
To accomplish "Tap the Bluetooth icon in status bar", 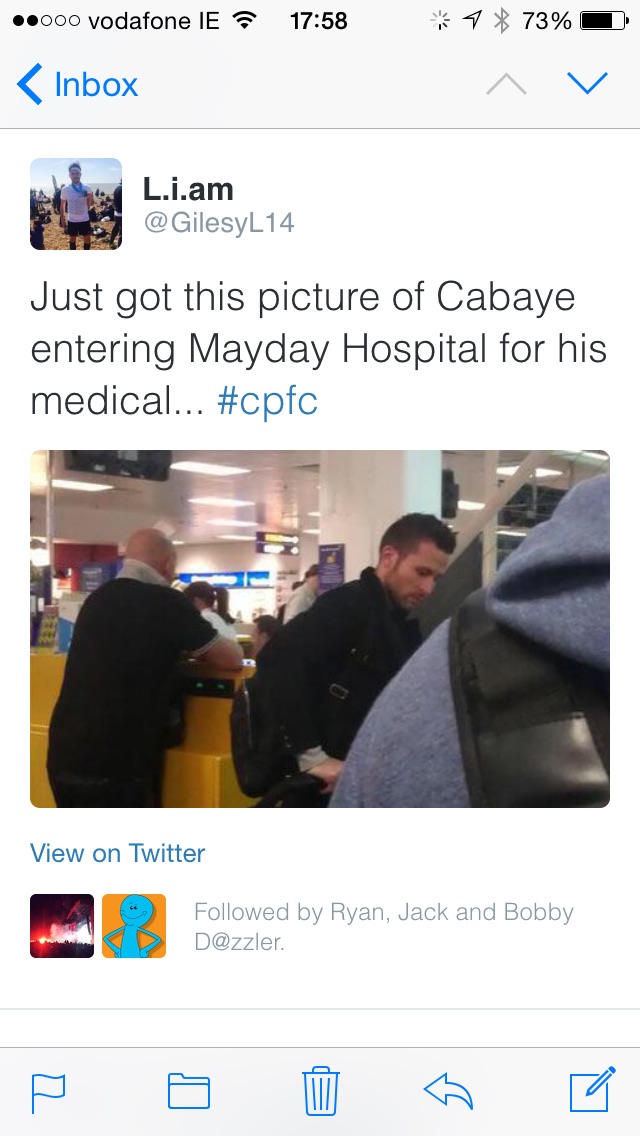I will pos(501,20).
